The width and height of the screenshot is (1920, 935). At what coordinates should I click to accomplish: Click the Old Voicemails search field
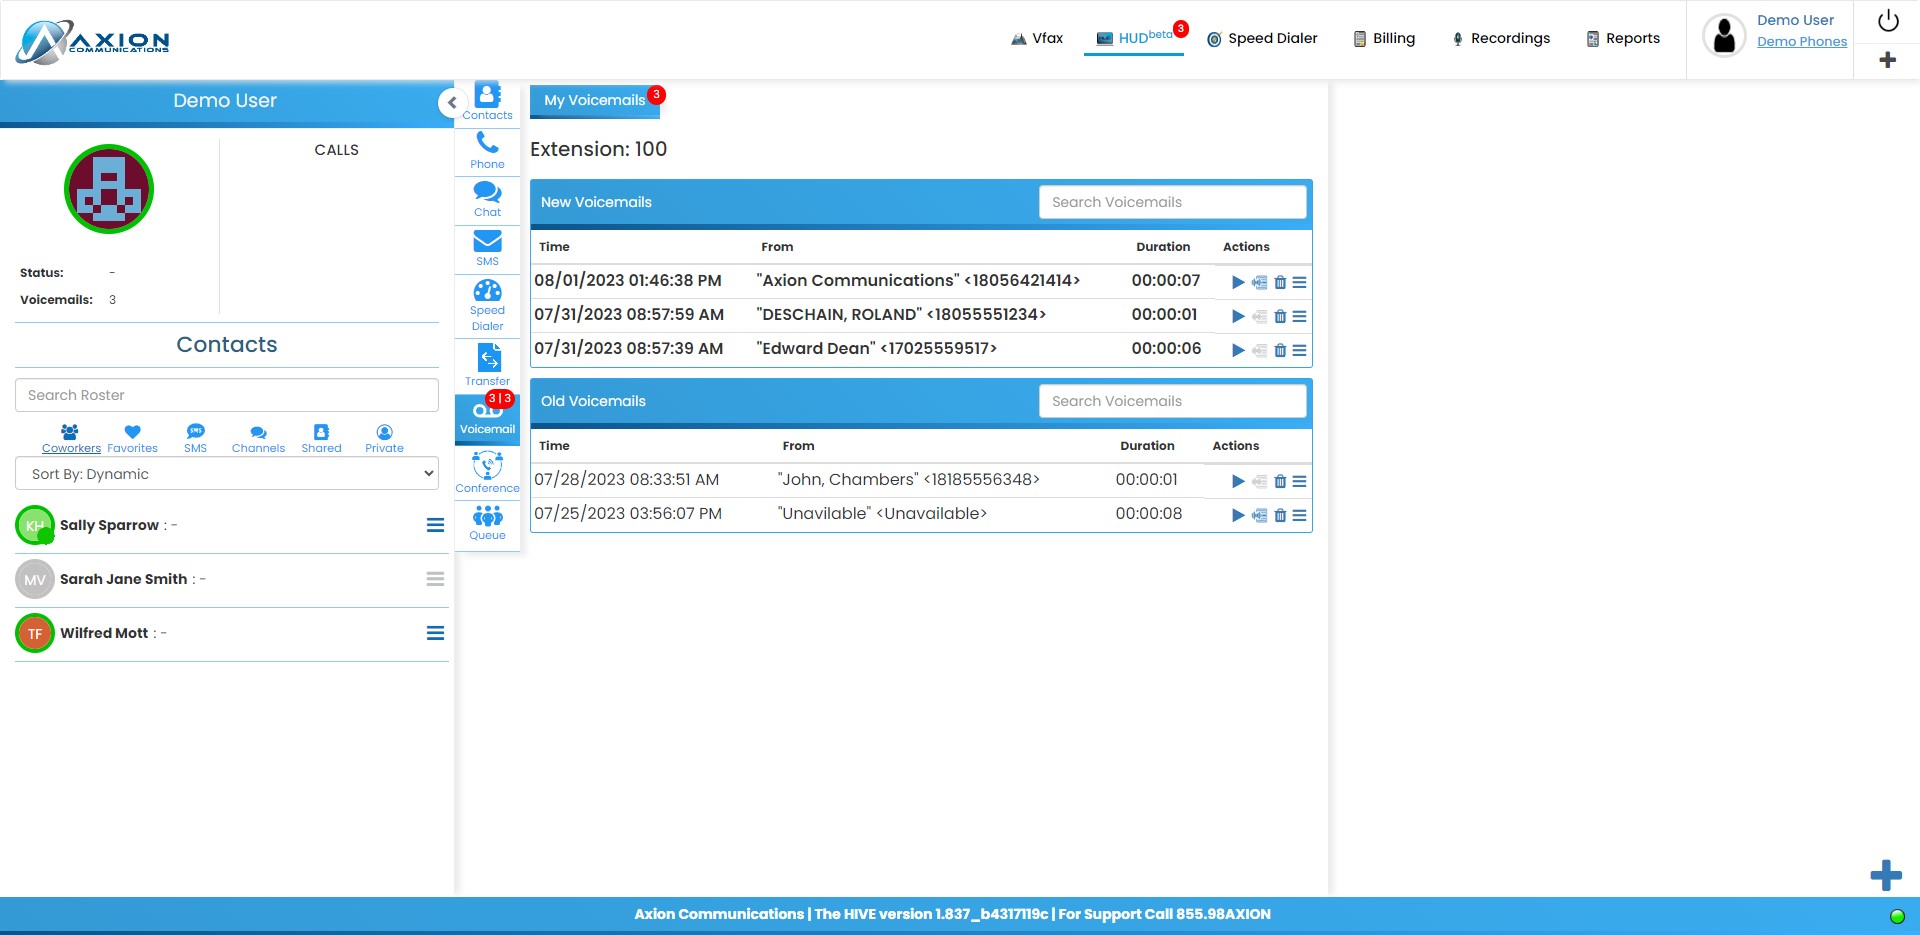pyautogui.click(x=1173, y=401)
